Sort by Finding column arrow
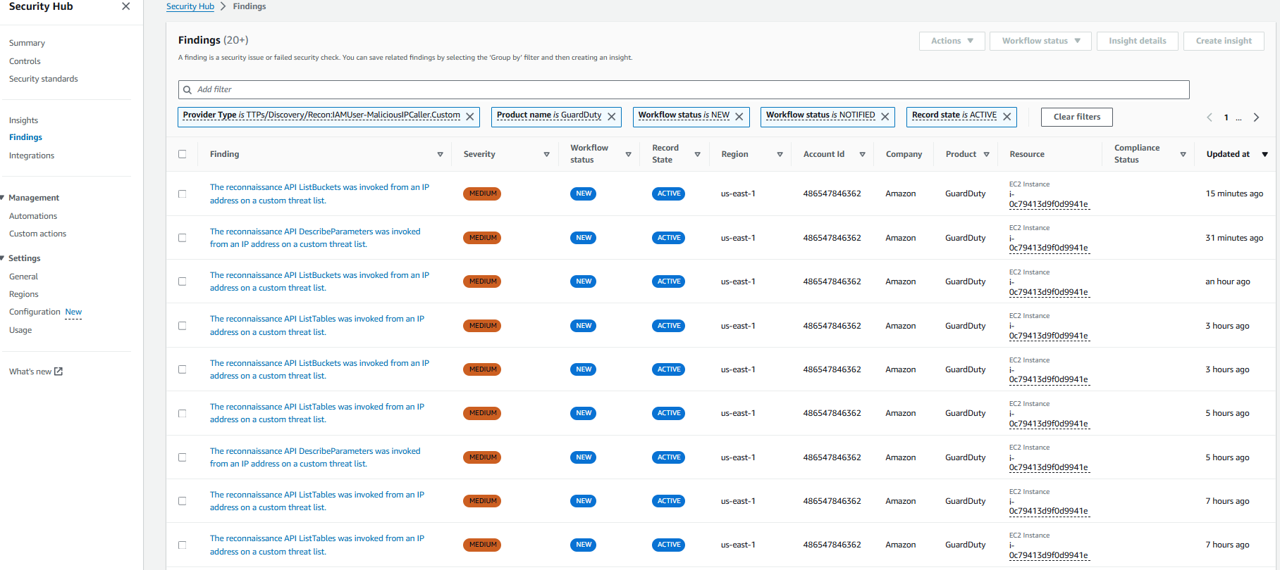 440,154
